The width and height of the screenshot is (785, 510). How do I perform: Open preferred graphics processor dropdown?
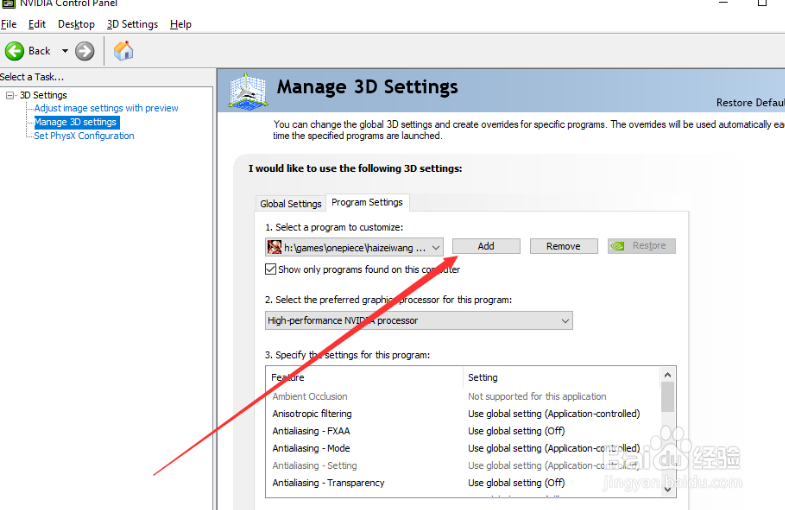[419, 321]
